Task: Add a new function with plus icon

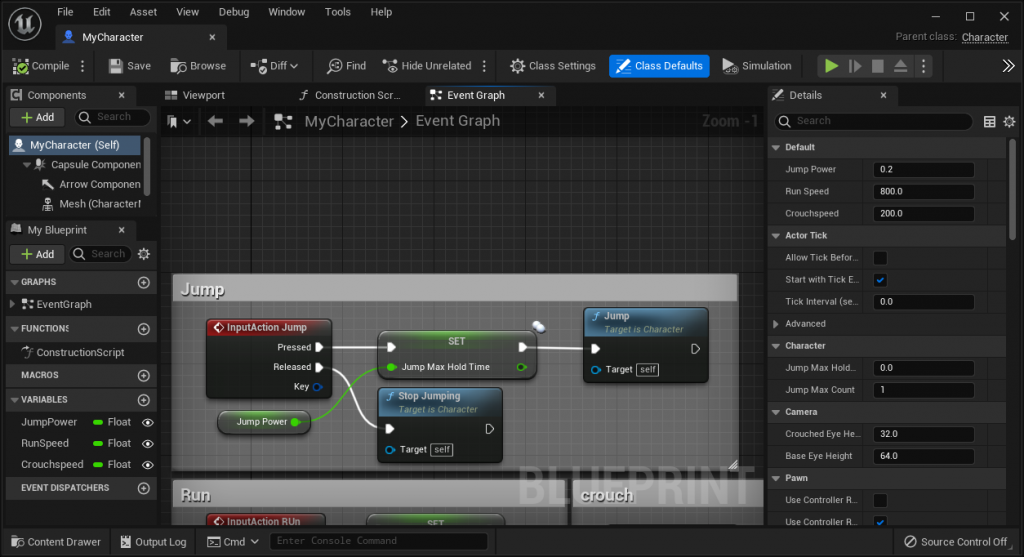Action: [144, 329]
